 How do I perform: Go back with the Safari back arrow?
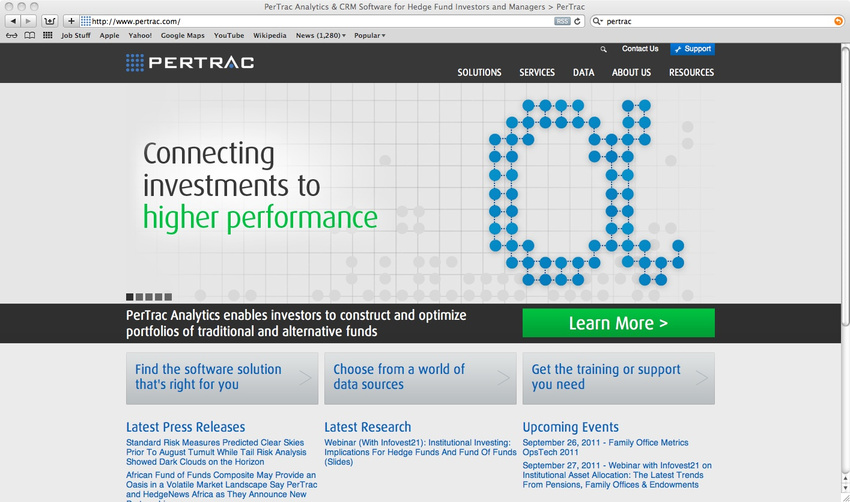coord(13,21)
